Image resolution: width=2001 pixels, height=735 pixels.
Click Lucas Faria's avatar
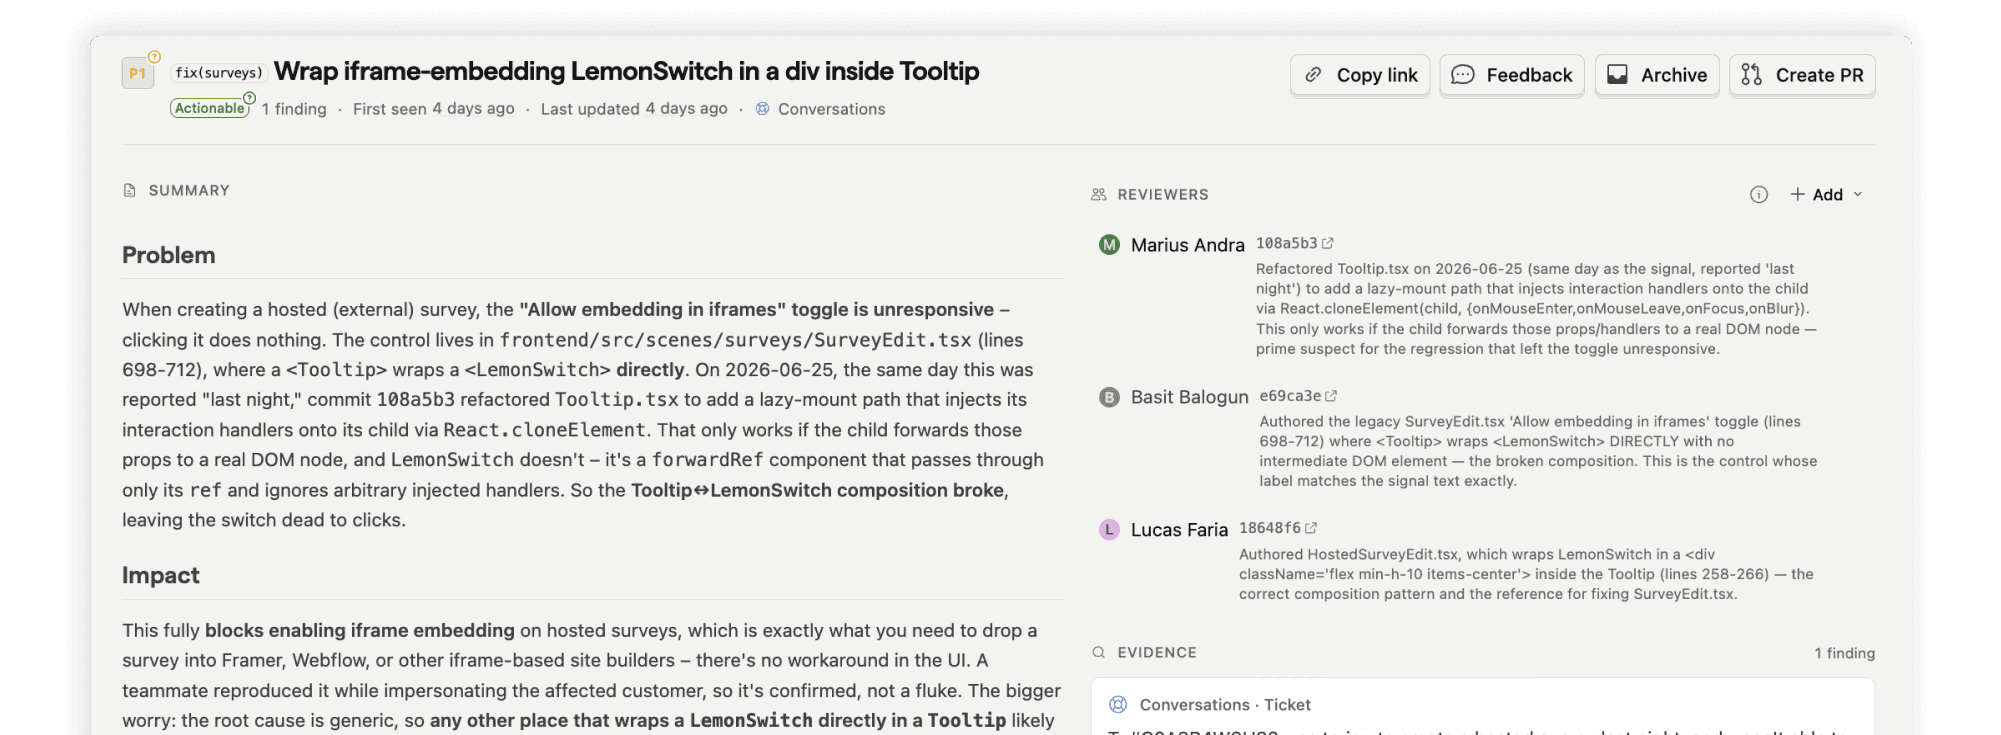click(1109, 530)
